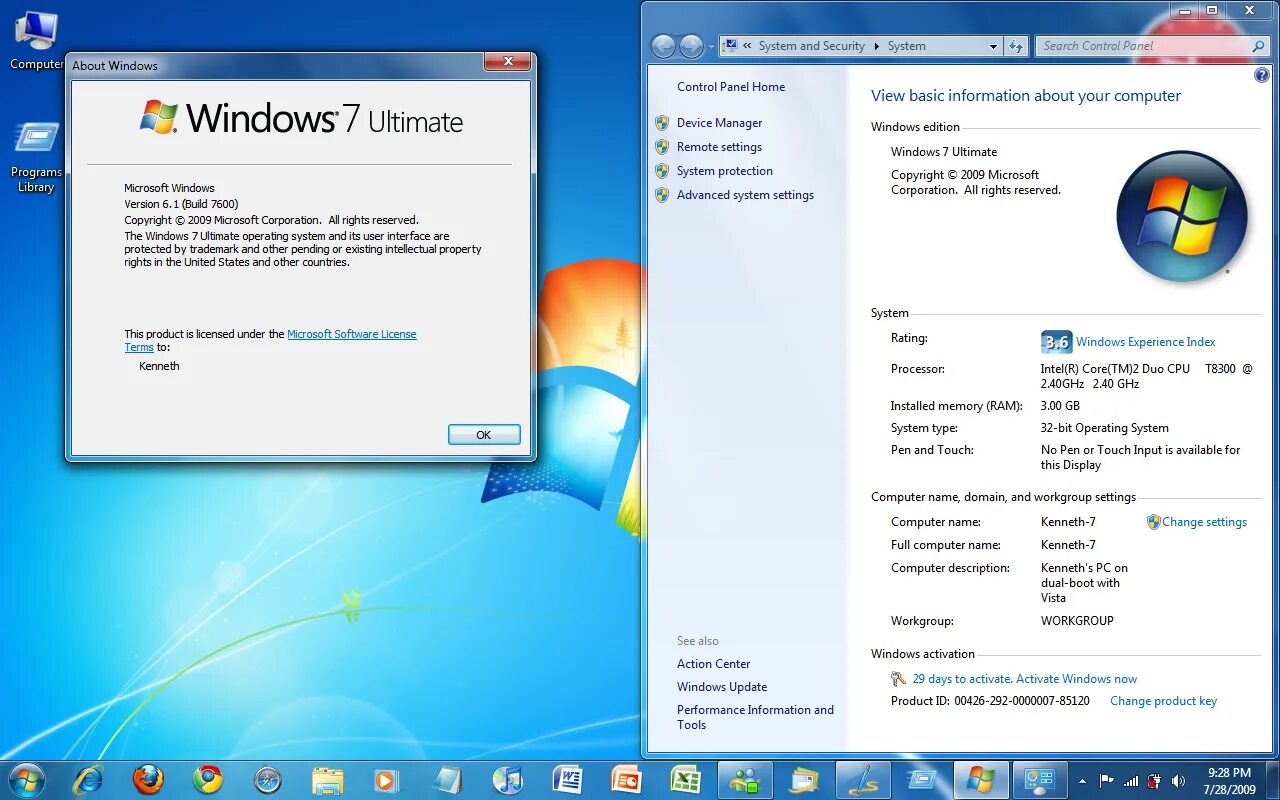Open the Microsoft Software License Terms link
This screenshot has width=1280, height=800.
(x=352, y=334)
